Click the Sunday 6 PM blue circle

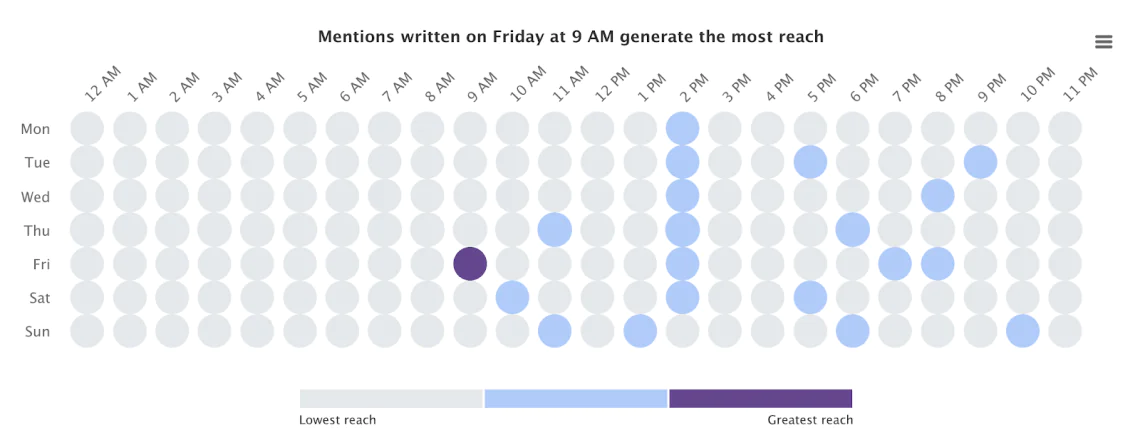pyautogui.click(x=852, y=331)
